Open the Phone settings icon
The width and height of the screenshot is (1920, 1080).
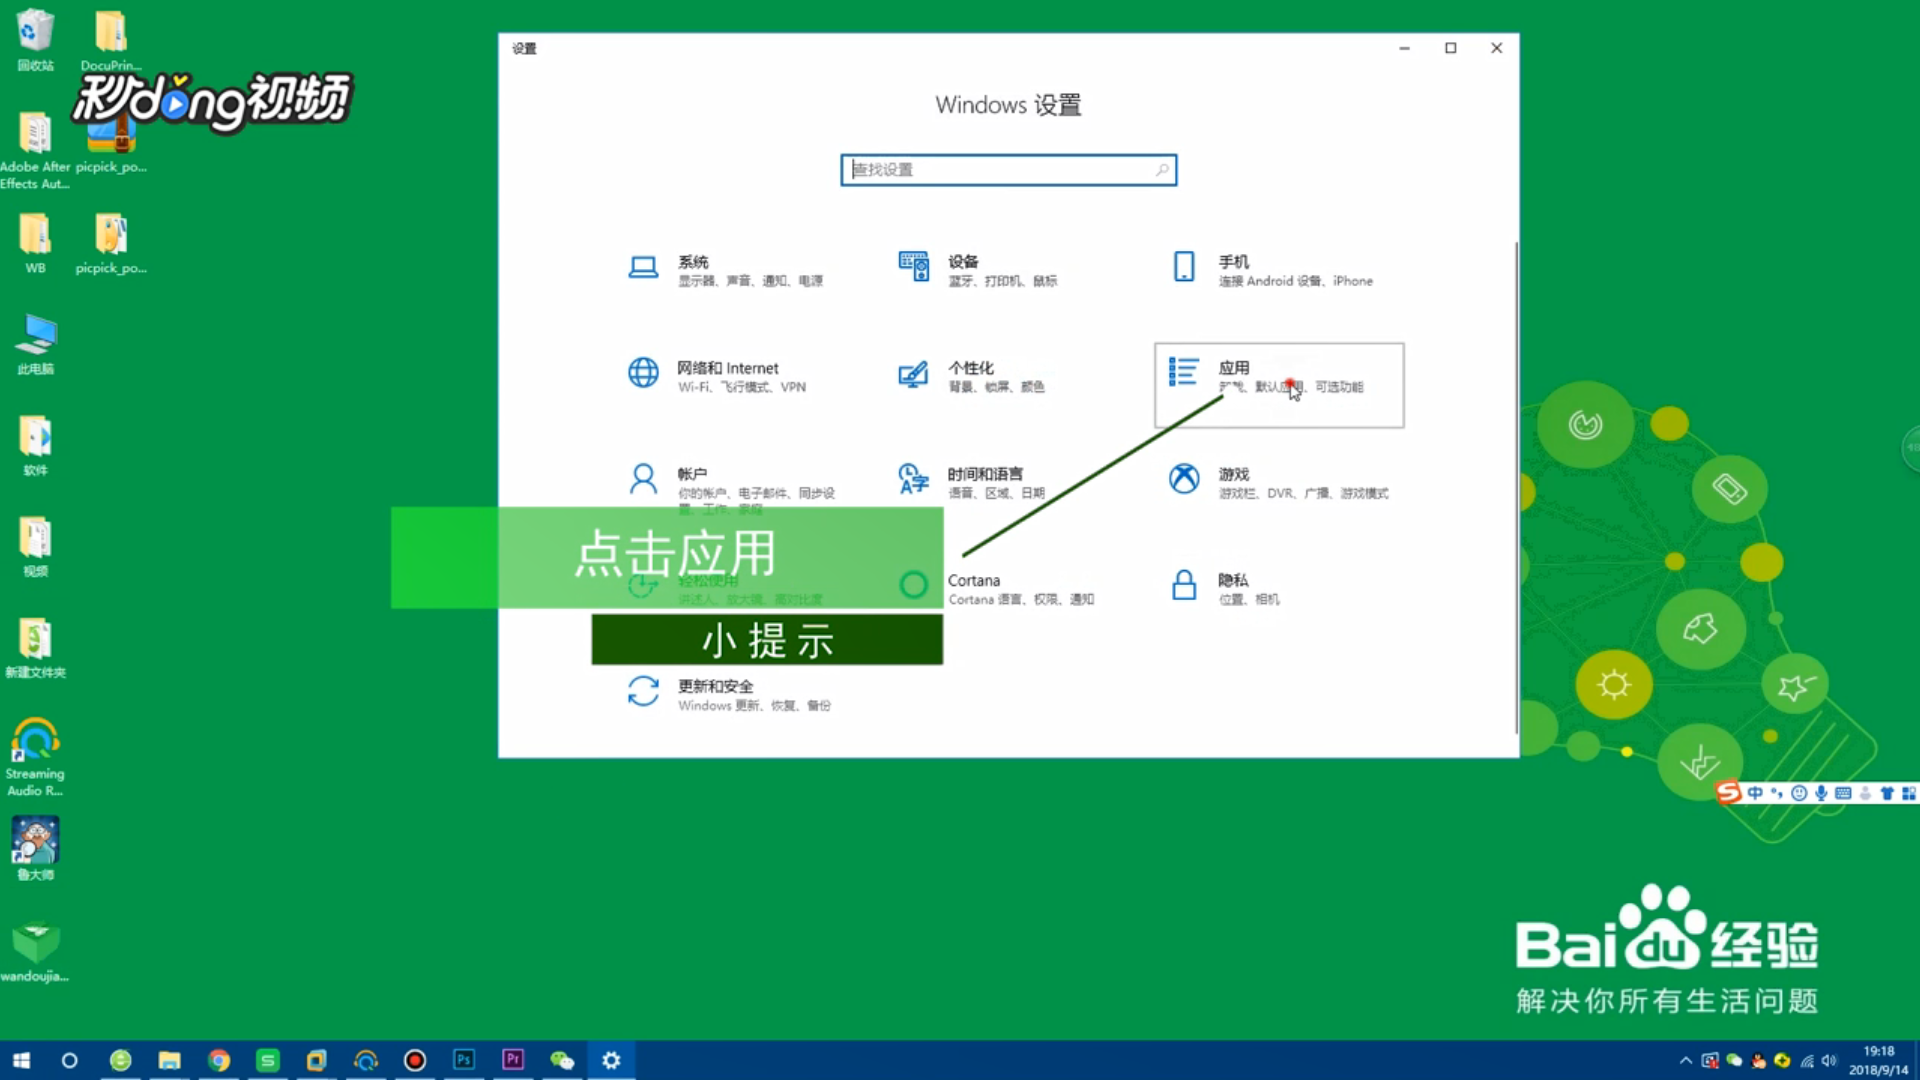click(1184, 267)
